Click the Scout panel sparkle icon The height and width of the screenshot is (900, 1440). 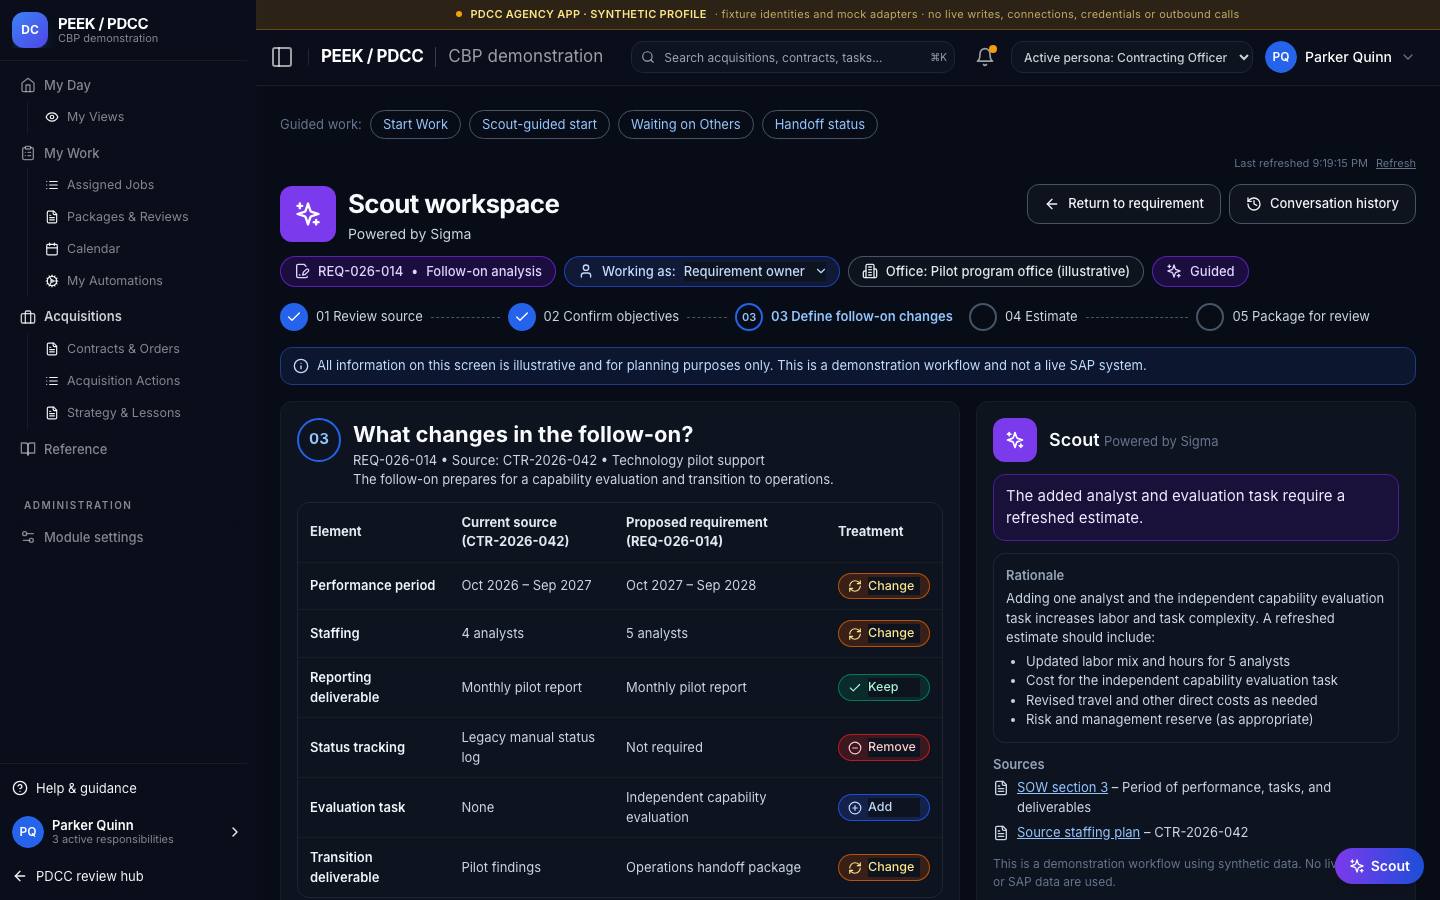point(1015,440)
